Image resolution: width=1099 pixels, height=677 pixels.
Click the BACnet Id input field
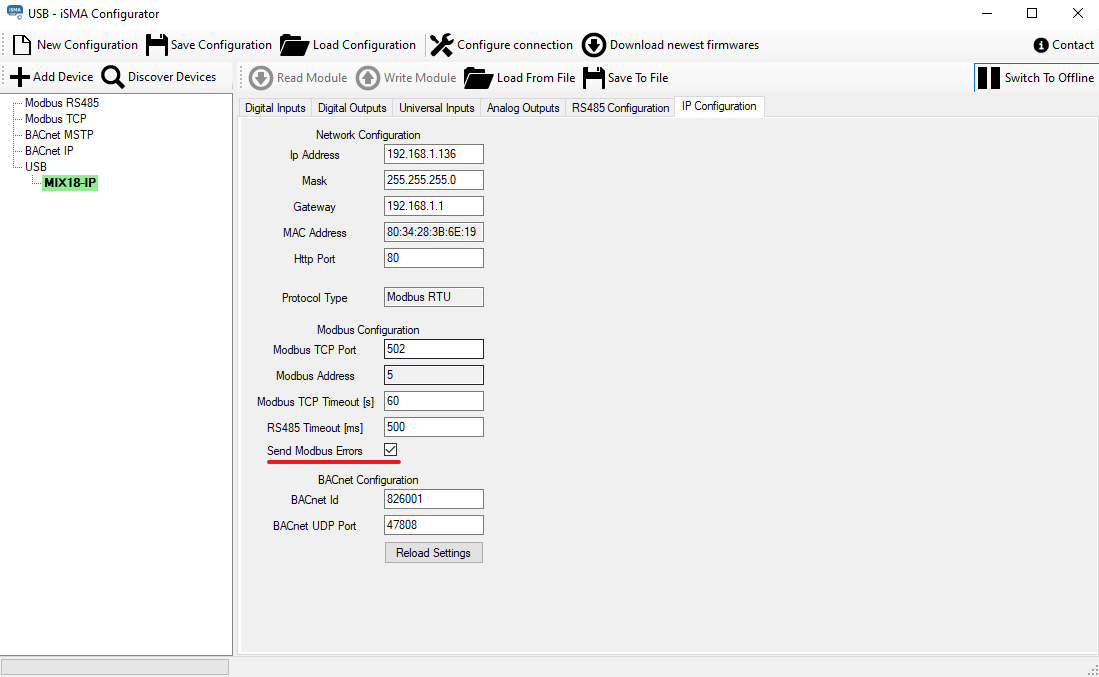click(x=433, y=499)
